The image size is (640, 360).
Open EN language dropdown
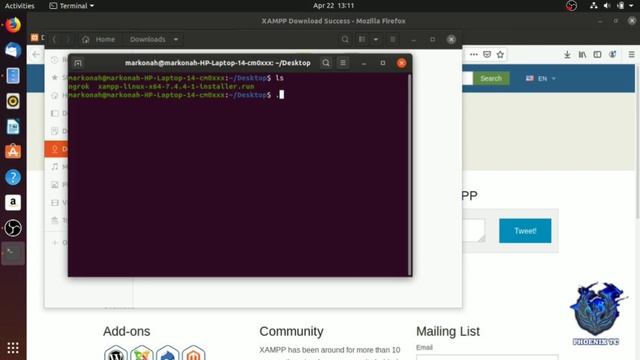[x=541, y=78]
